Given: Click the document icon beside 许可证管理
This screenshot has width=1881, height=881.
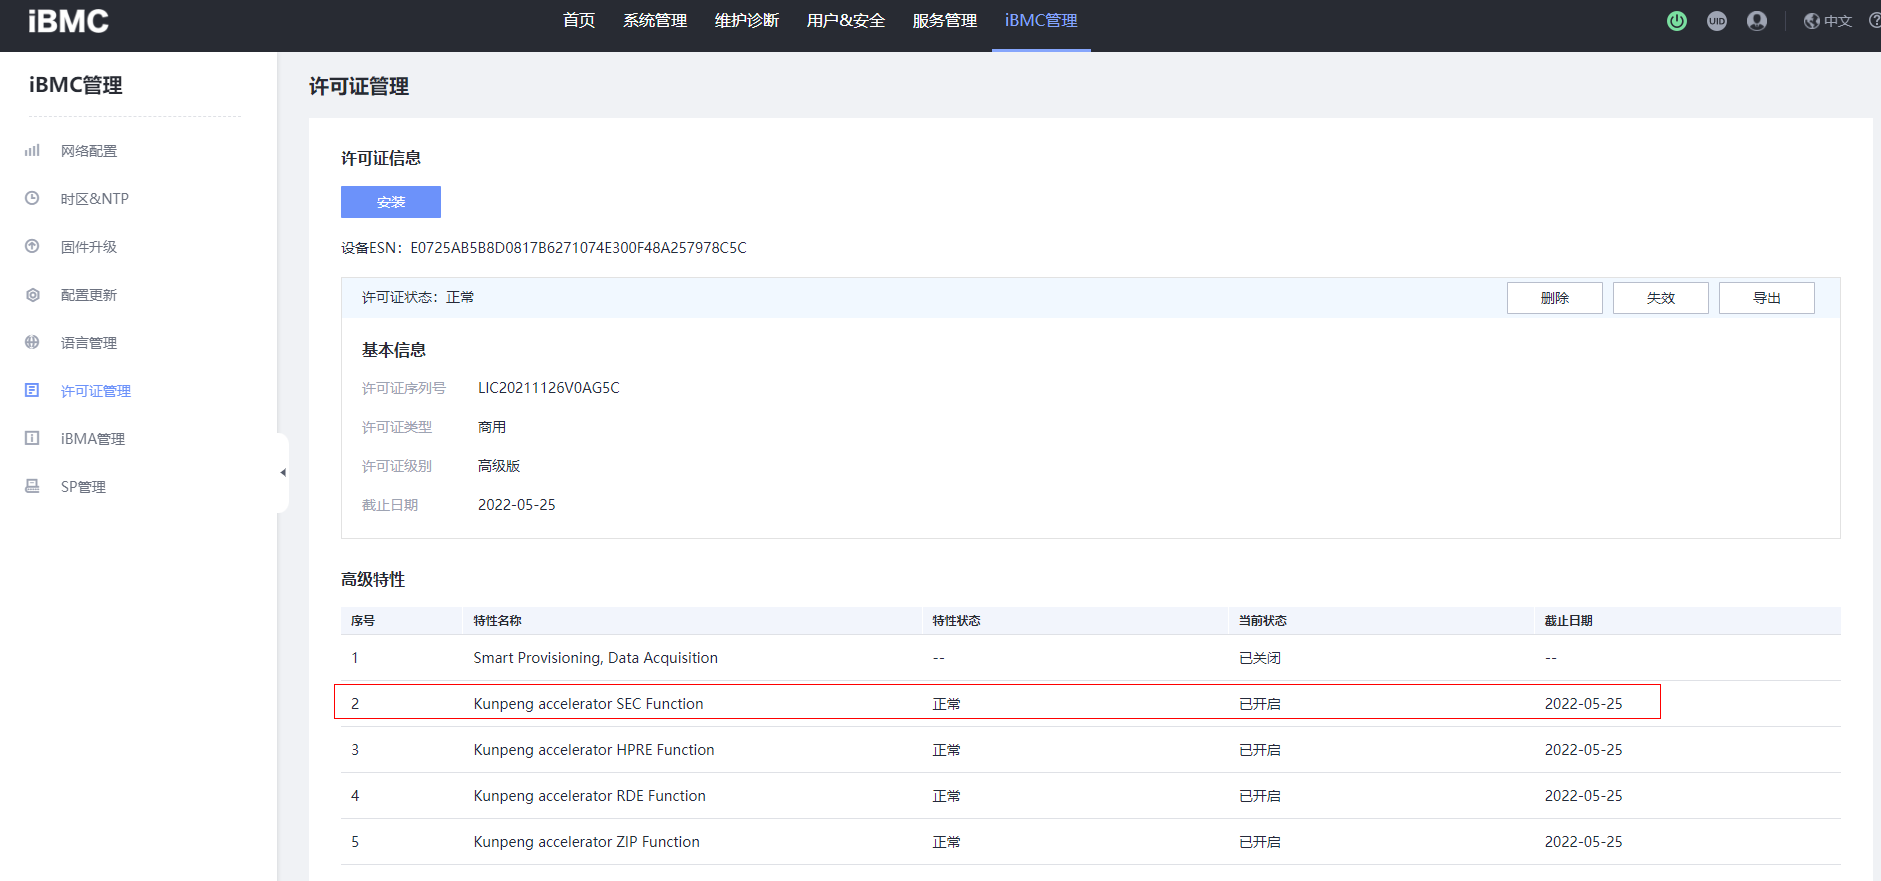Looking at the screenshot, I should 32,390.
